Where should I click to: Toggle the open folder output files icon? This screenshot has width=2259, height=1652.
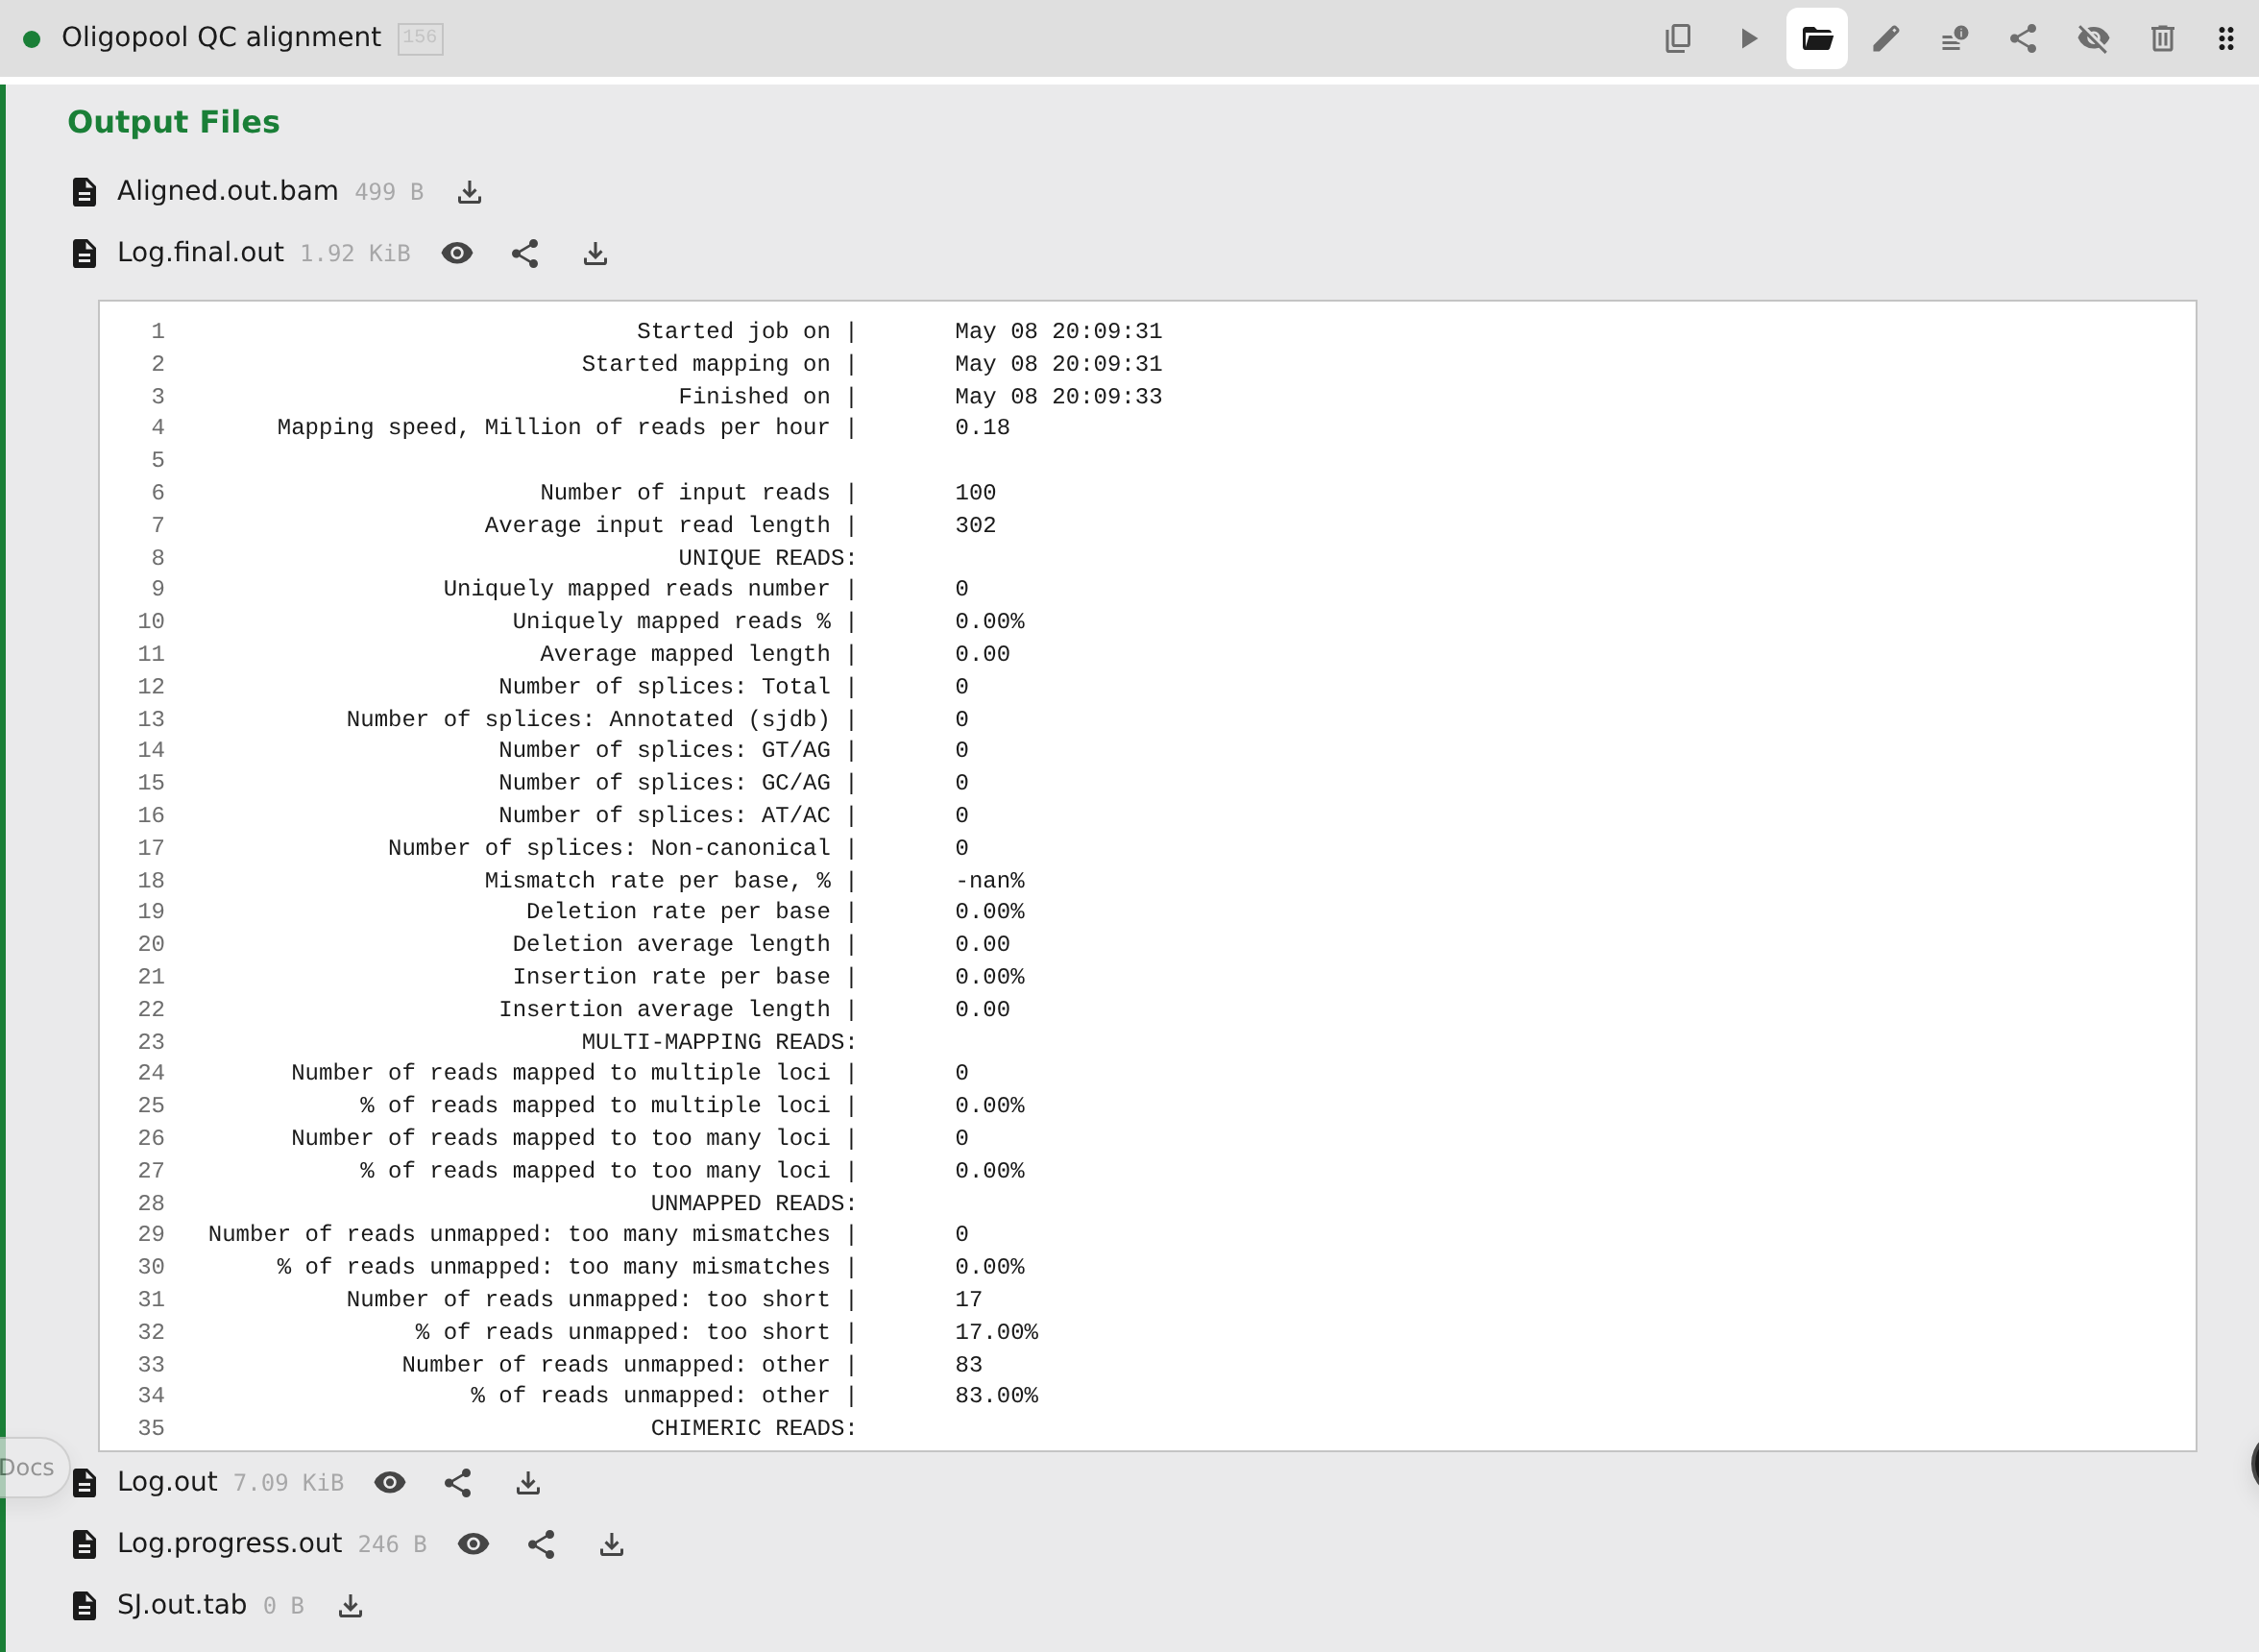coord(1816,38)
